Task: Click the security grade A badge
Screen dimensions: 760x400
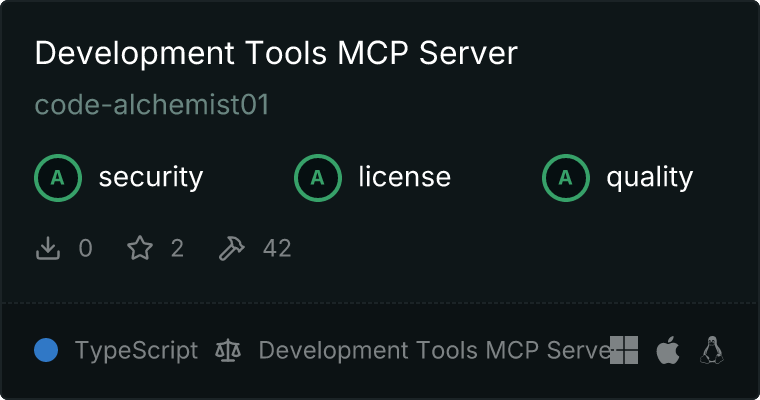Action: pos(58,178)
